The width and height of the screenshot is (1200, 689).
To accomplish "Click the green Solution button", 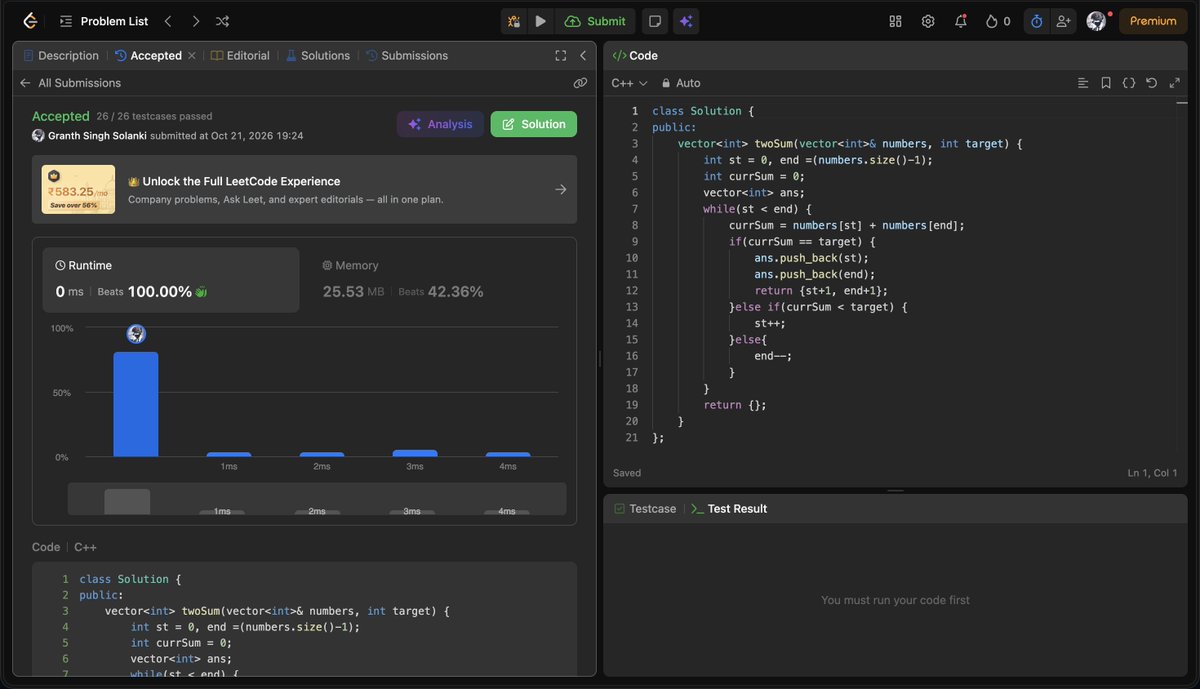I will coord(534,124).
